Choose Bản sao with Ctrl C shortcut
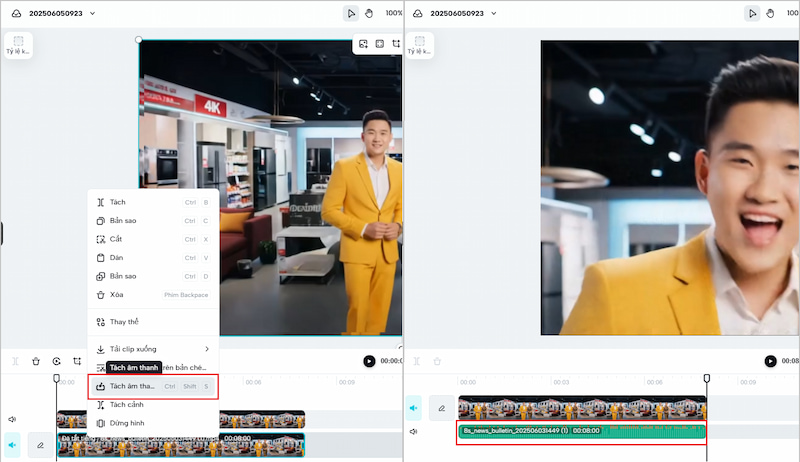The height and width of the screenshot is (462, 800). click(x=153, y=220)
